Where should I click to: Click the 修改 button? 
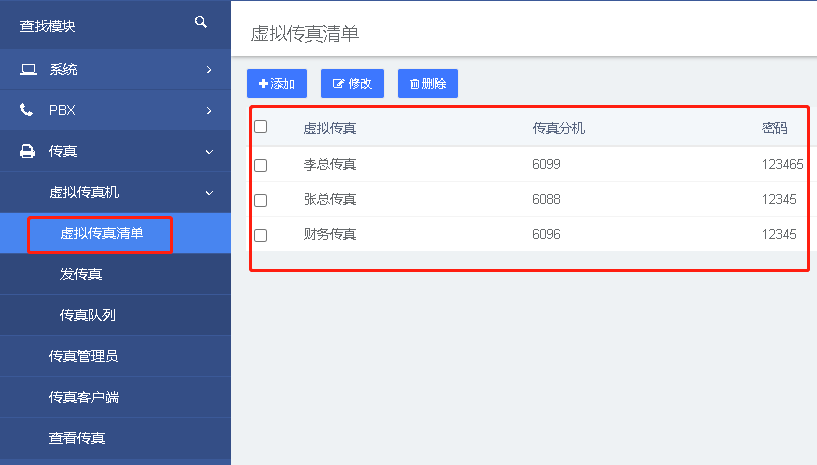[352, 83]
